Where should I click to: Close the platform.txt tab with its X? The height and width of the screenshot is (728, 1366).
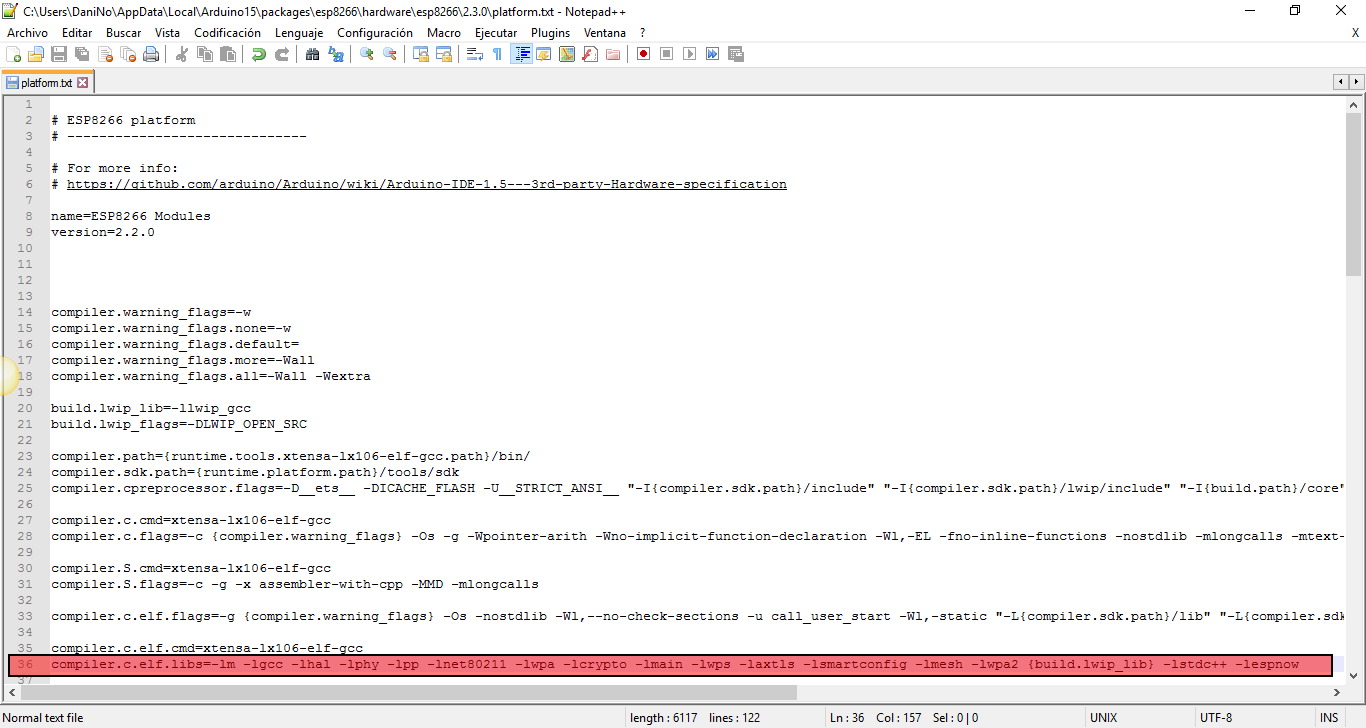83,83
